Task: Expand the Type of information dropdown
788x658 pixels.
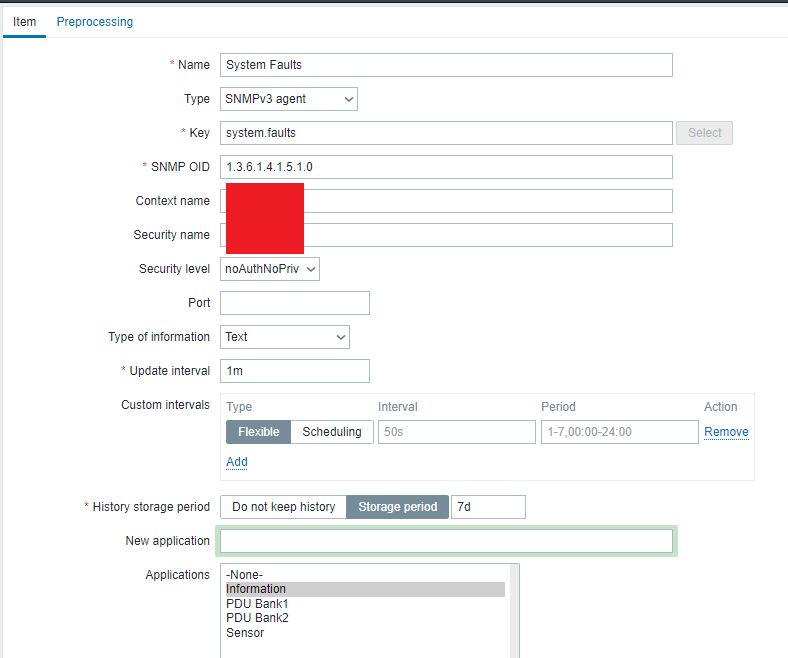Action: point(284,337)
